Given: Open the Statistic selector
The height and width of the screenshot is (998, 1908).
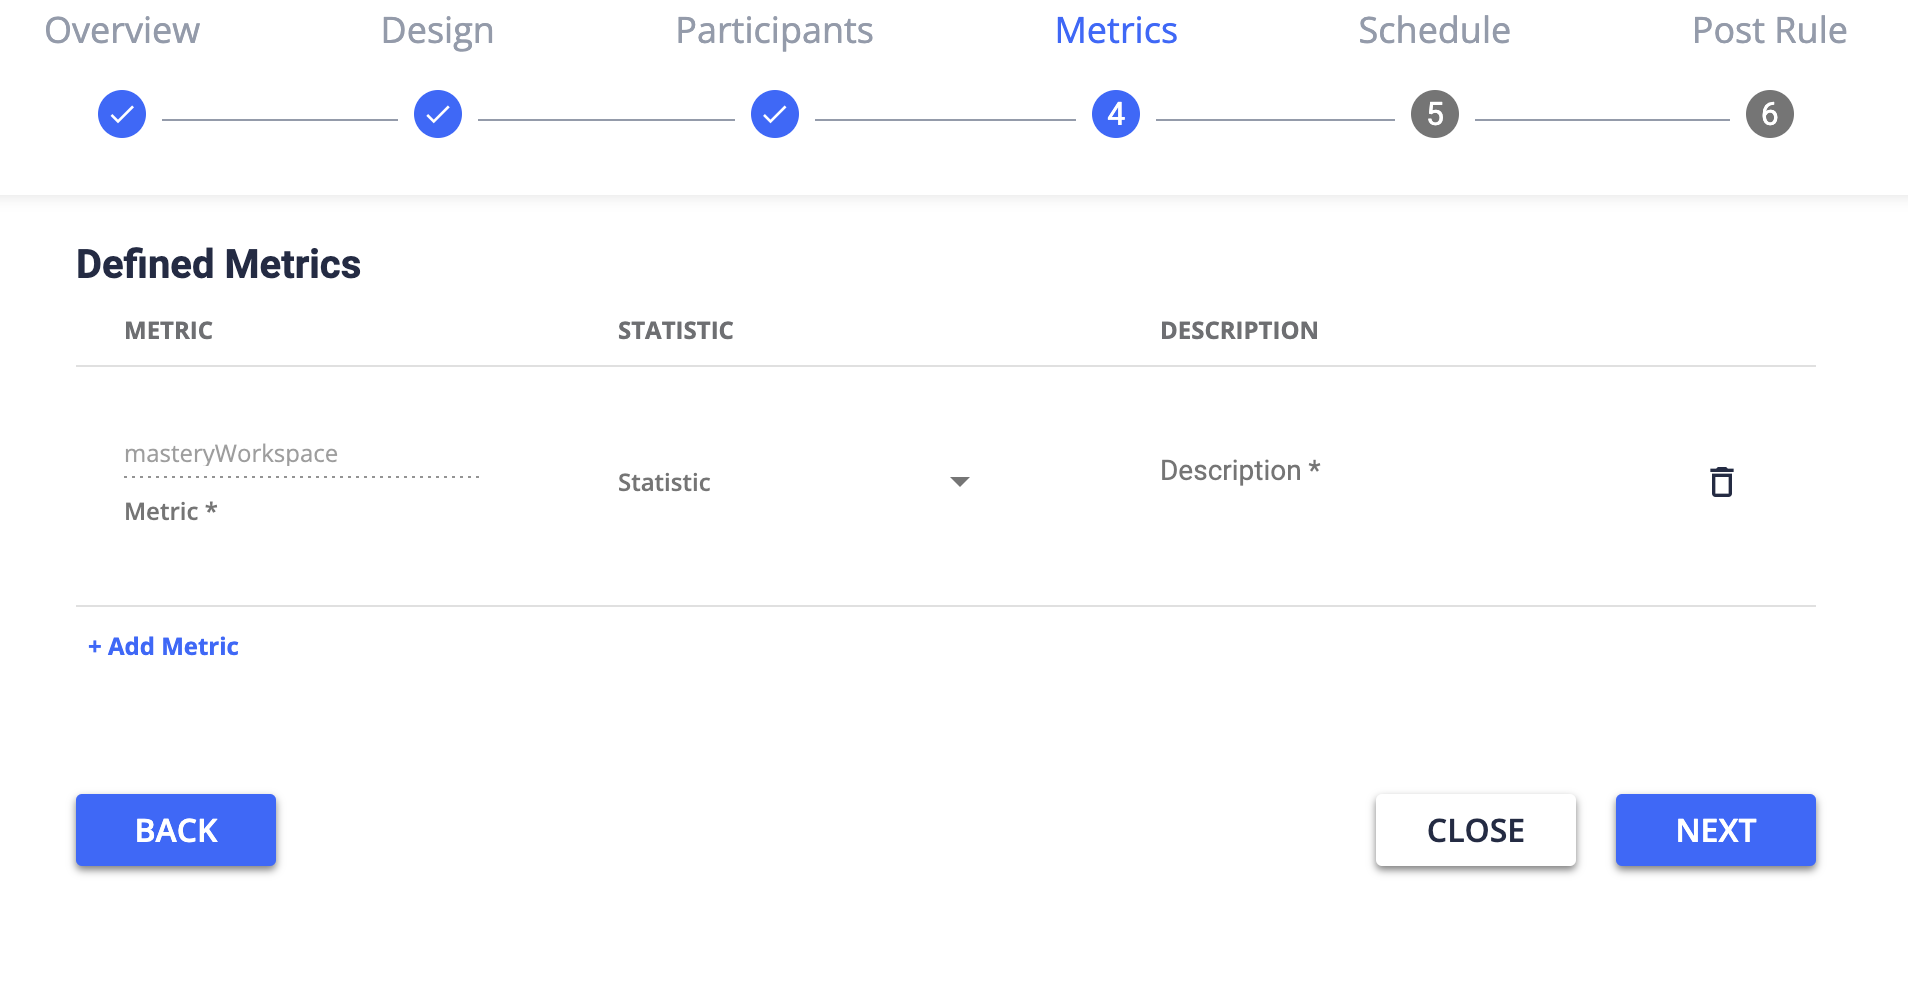Looking at the screenshot, I should (790, 481).
